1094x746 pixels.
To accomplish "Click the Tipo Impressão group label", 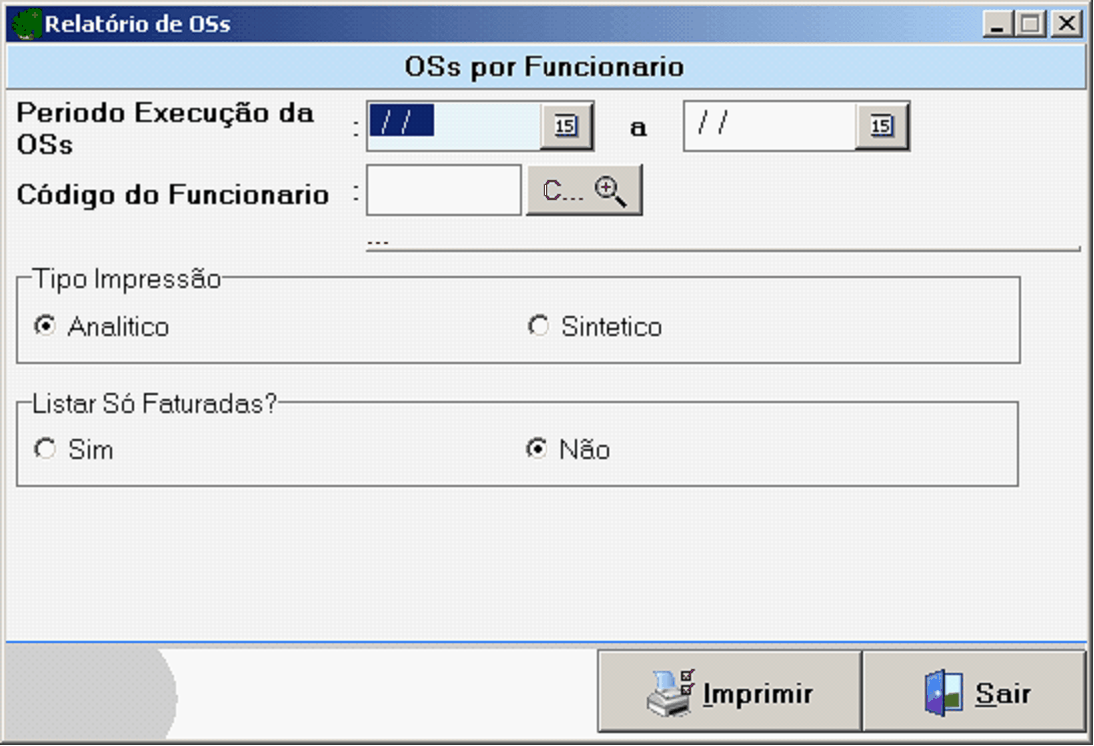I will tap(126, 279).
